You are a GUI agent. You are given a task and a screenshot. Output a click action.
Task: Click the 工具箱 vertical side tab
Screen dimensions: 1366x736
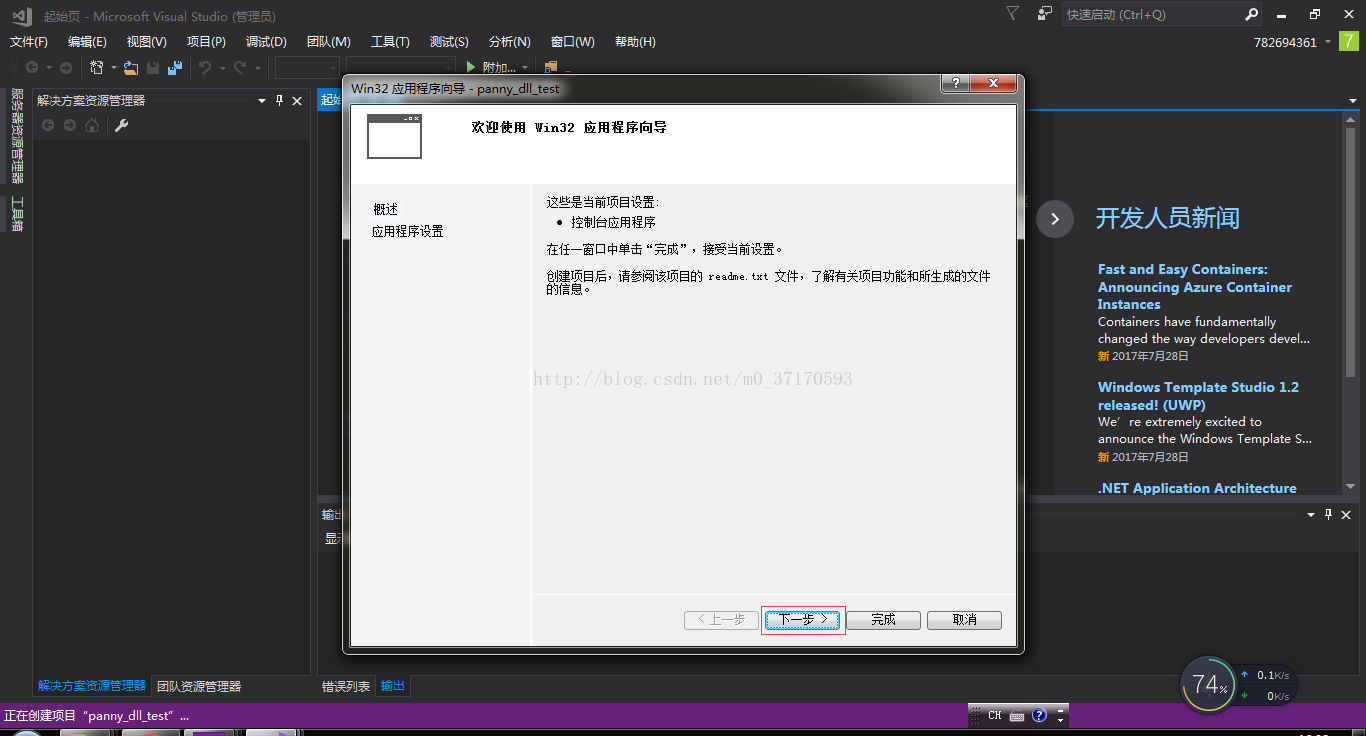pyautogui.click(x=16, y=214)
